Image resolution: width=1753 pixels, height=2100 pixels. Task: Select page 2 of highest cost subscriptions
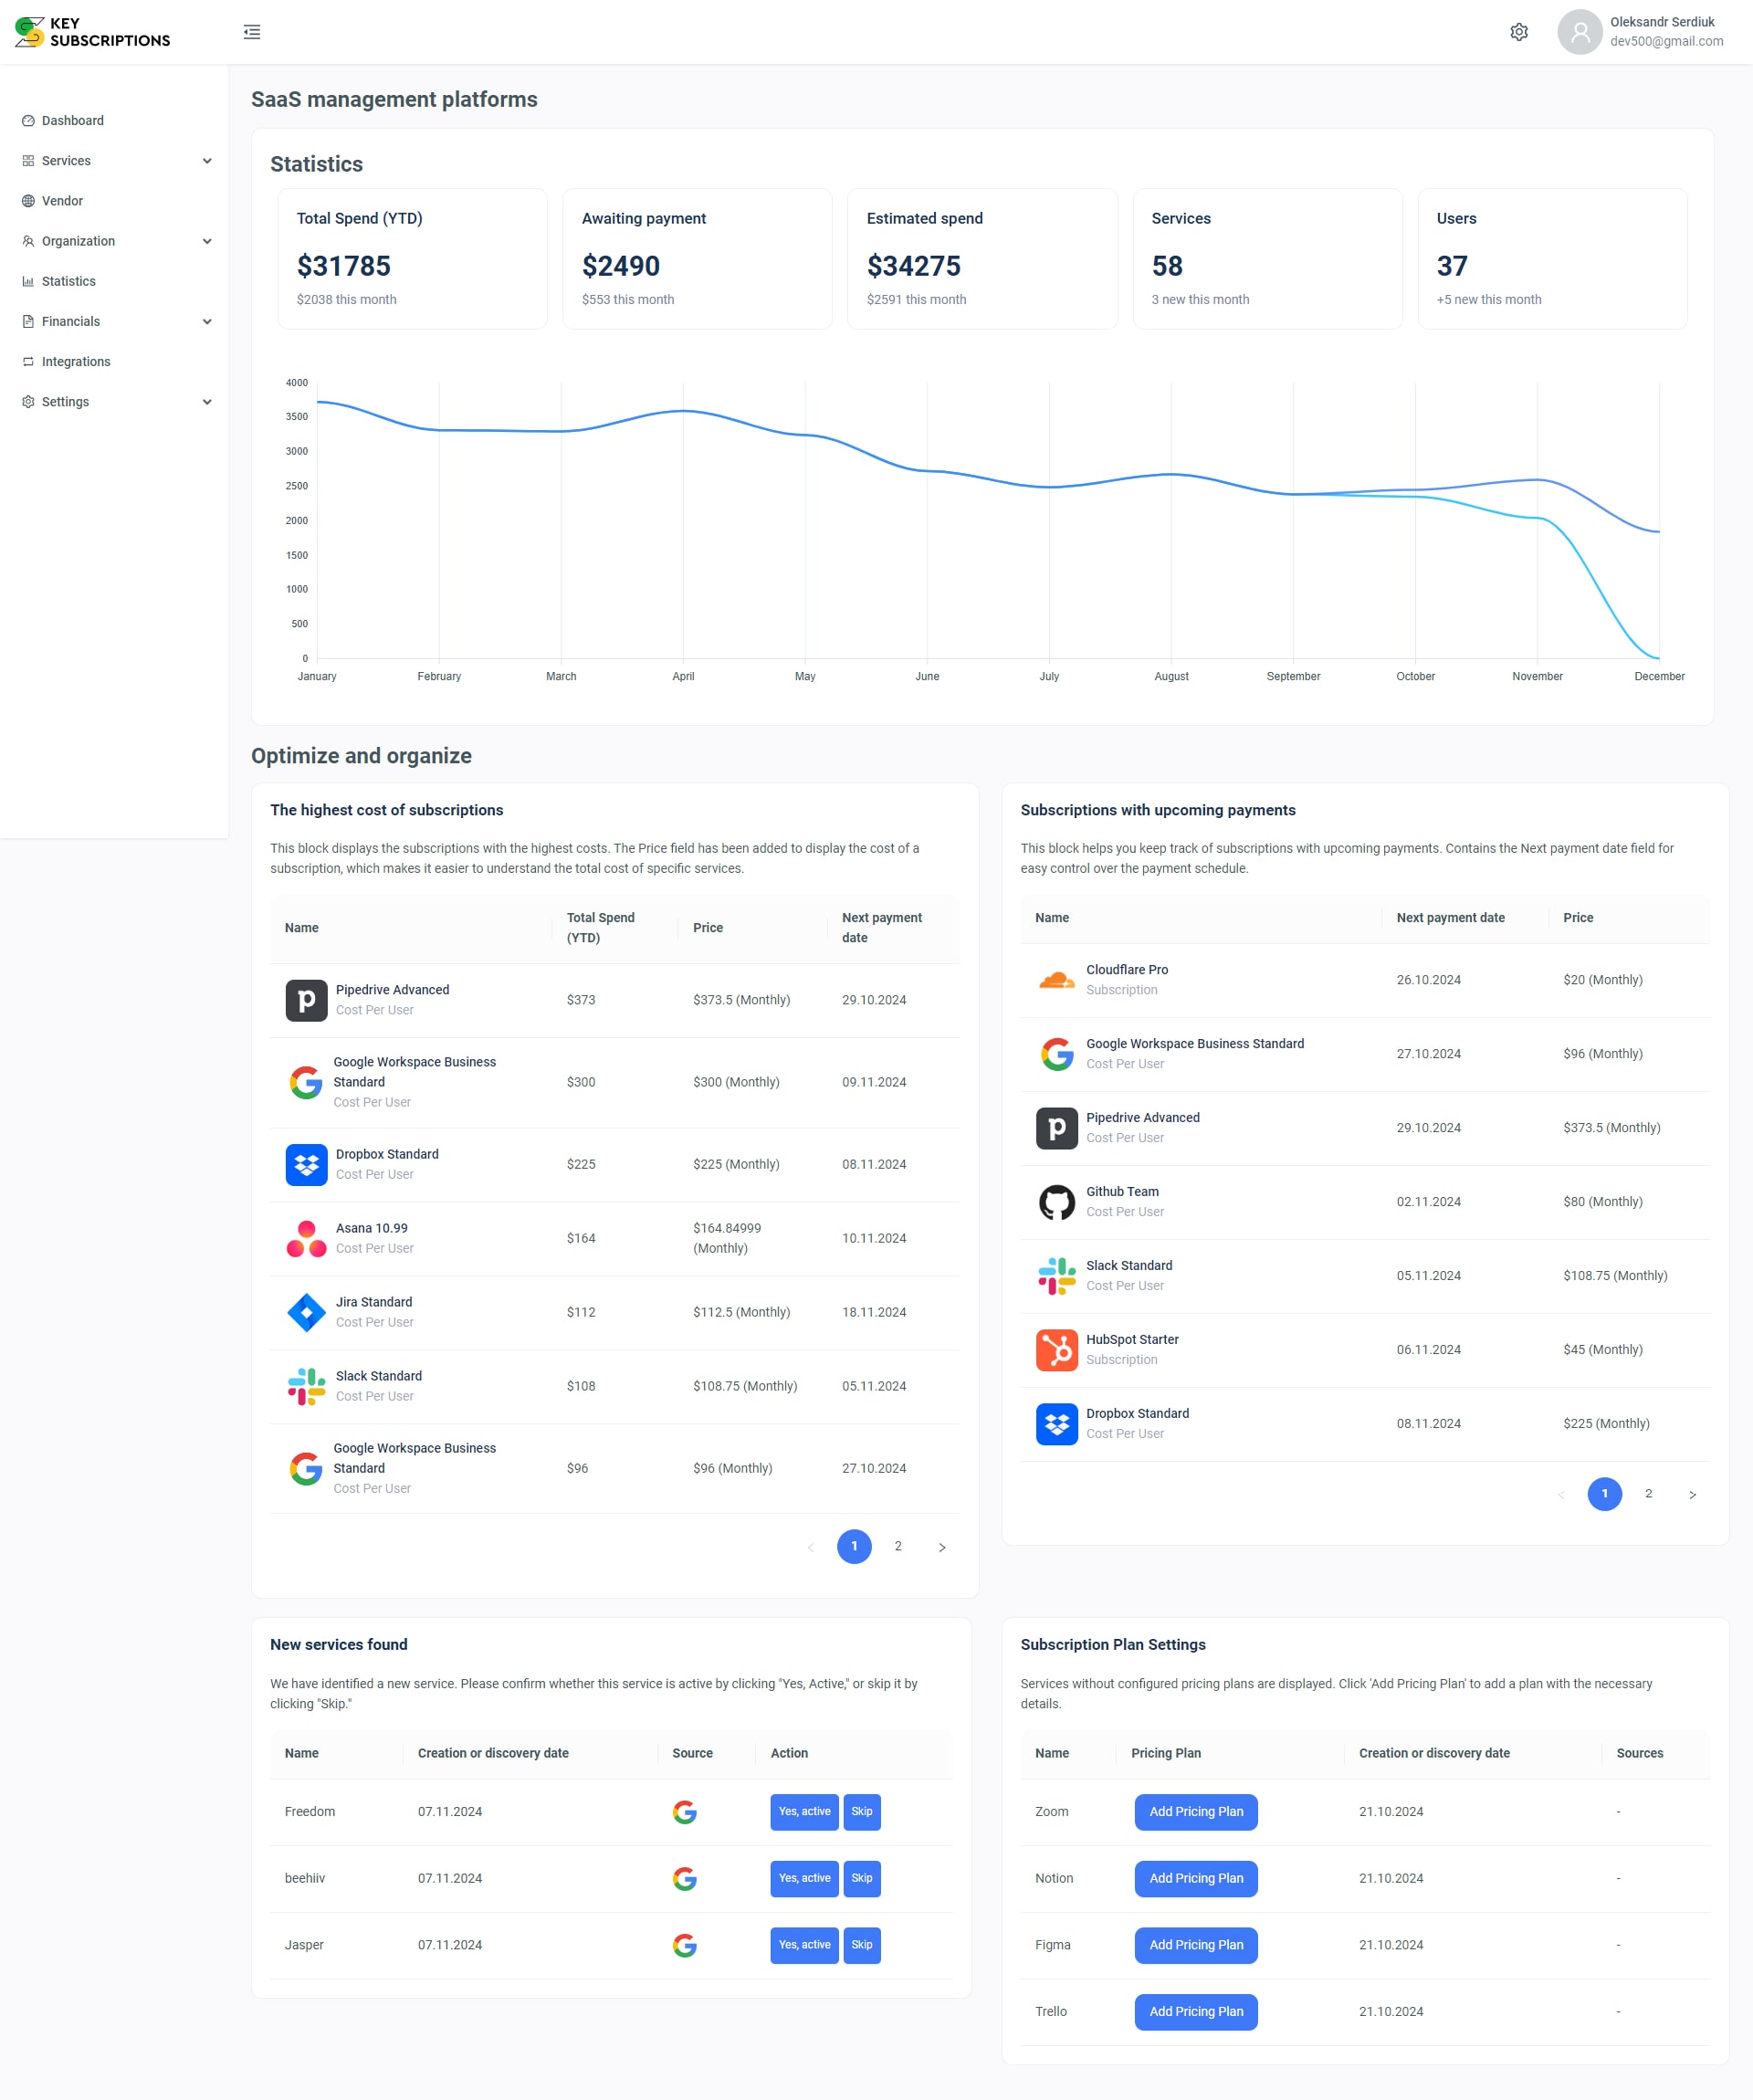click(898, 1547)
